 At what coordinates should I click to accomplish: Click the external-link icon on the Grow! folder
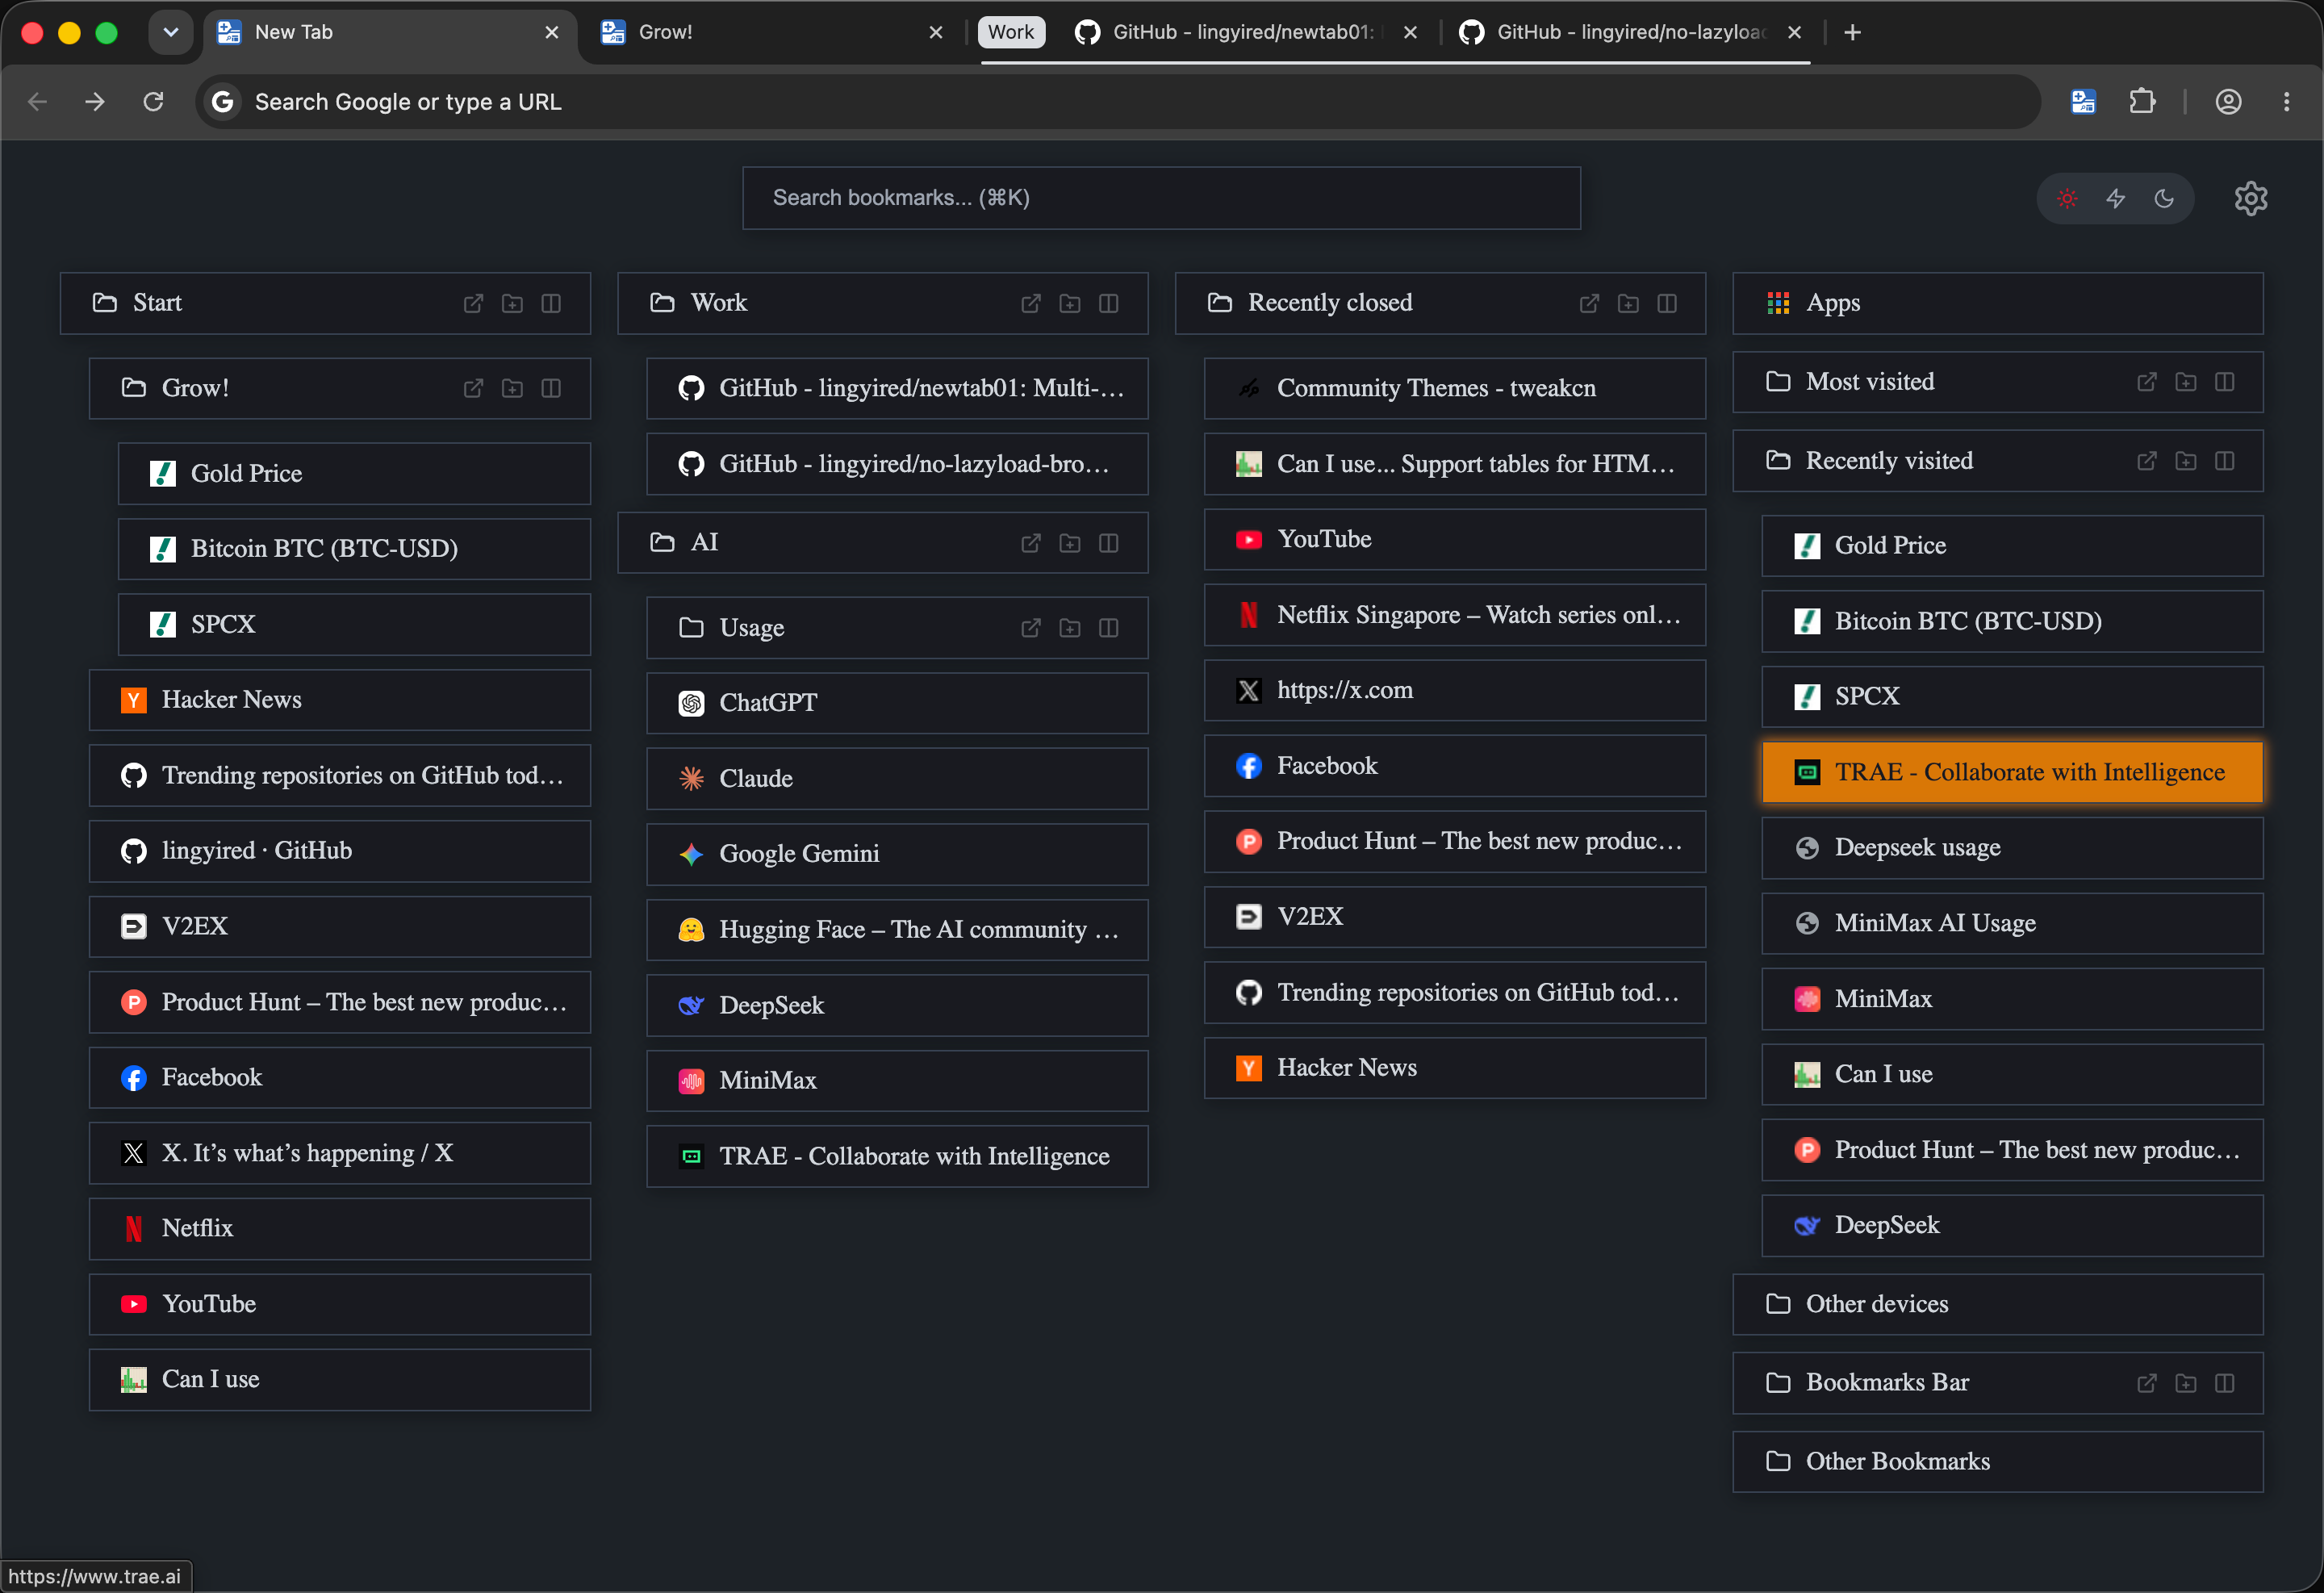473,388
